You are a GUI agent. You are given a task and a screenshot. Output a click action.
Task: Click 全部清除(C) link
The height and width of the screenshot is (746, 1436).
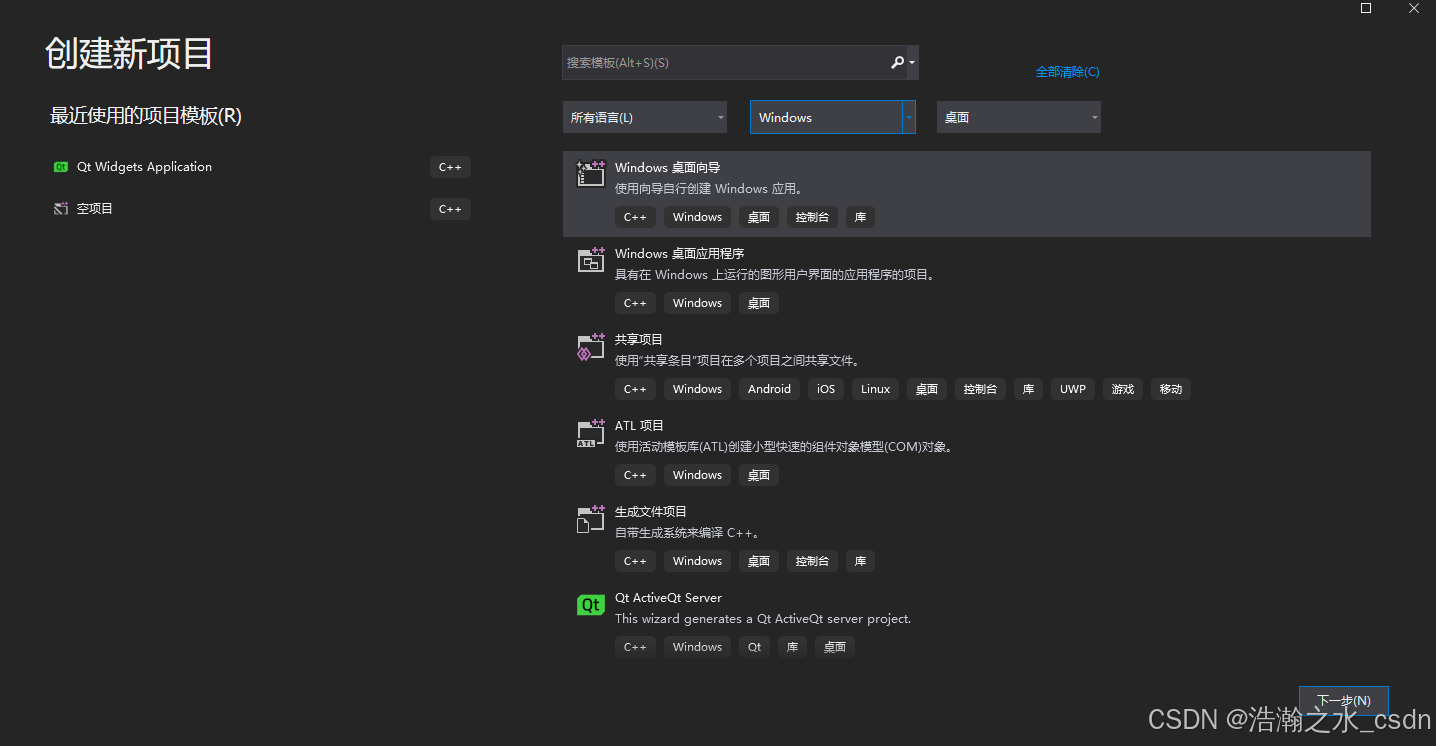click(1067, 72)
